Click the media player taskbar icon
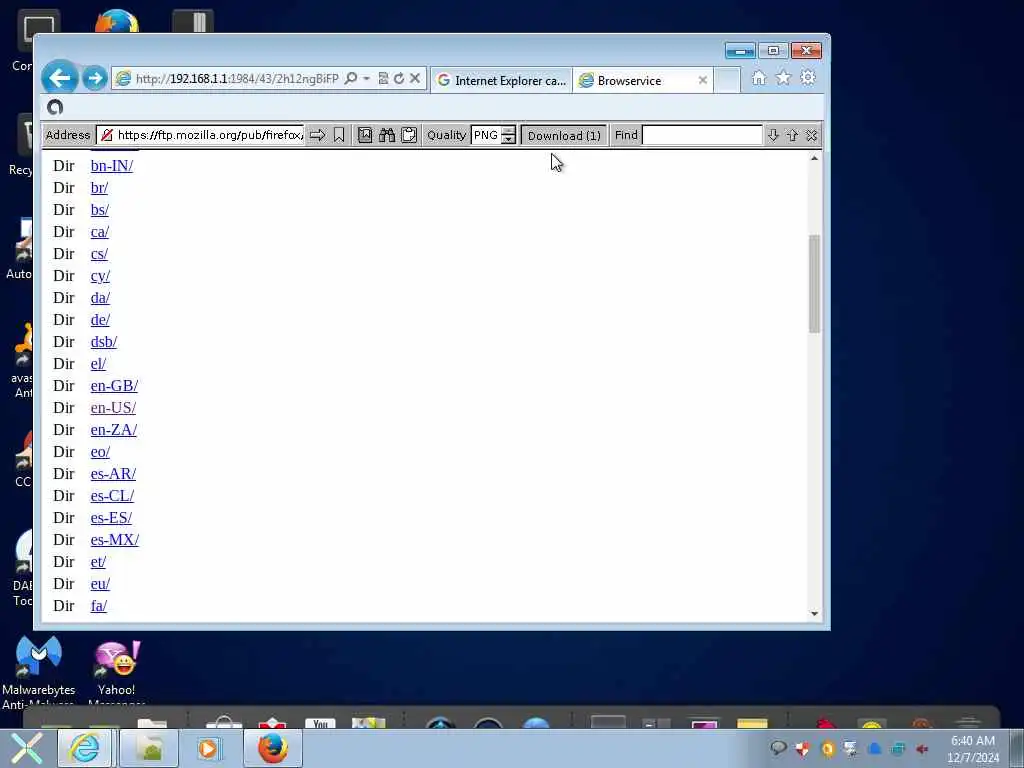This screenshot has height=768, width=1024. (208, 748)
